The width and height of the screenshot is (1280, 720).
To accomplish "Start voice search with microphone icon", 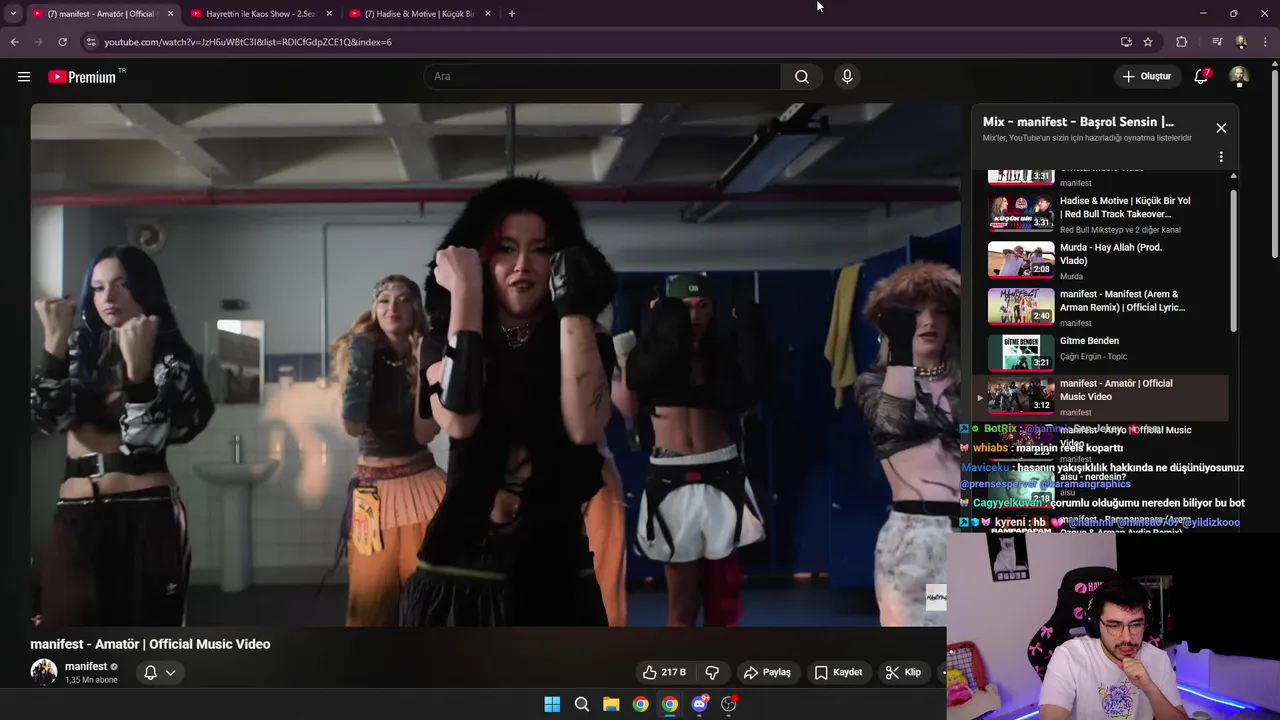I will coord(847,77).
